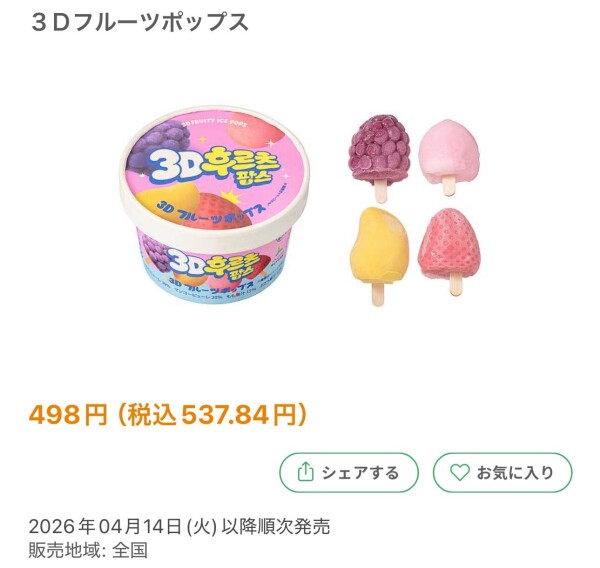
Task: Select the purple raspberry-shaped ice pop
Action: [380, 158]
